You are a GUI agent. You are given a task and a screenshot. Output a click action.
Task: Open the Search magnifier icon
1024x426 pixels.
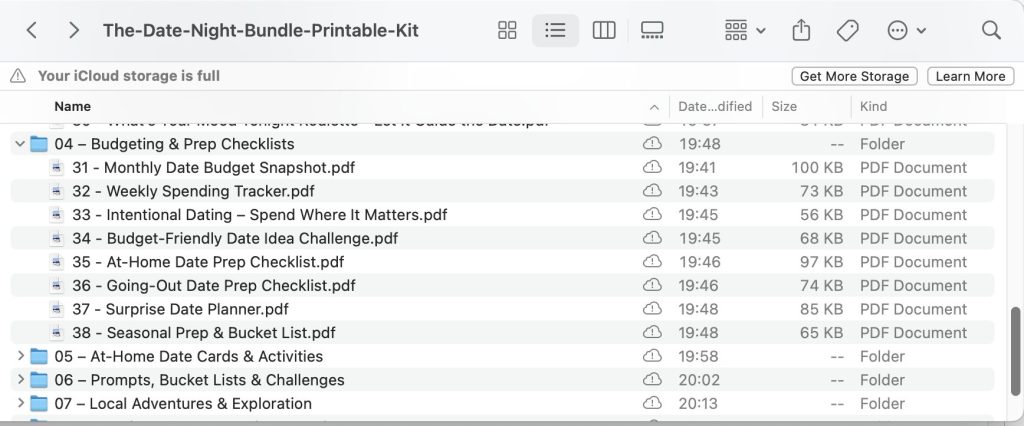pyautogui.click(x=991, y=30)
